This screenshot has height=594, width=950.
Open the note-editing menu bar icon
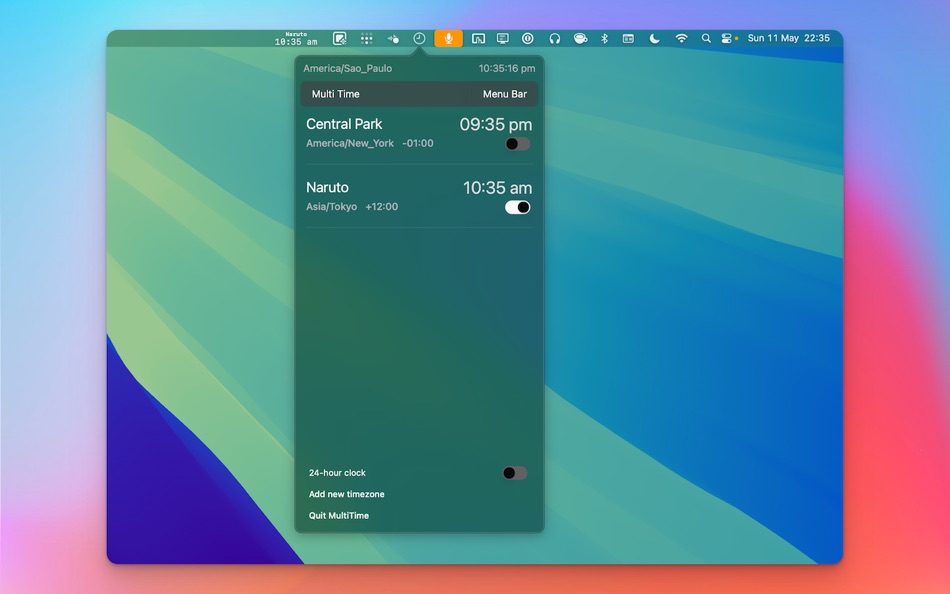click(x=340, y=39)
